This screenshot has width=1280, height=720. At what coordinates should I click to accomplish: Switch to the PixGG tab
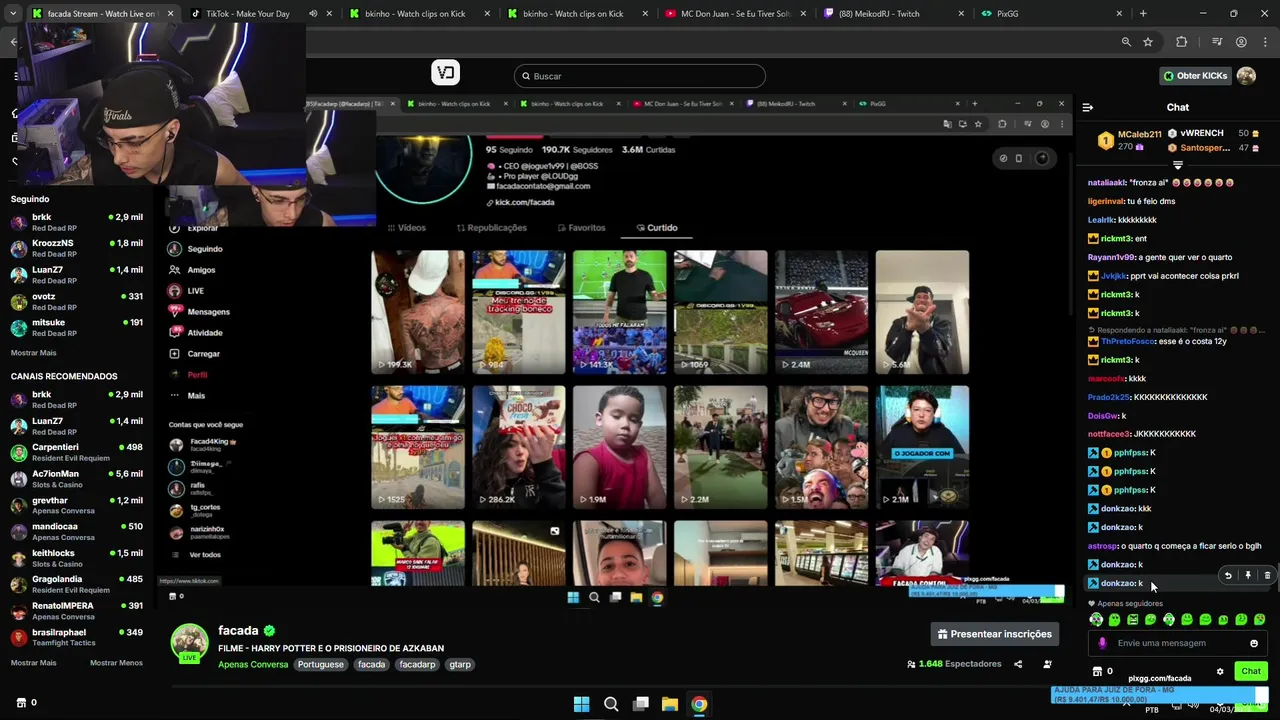(1050, 14)
